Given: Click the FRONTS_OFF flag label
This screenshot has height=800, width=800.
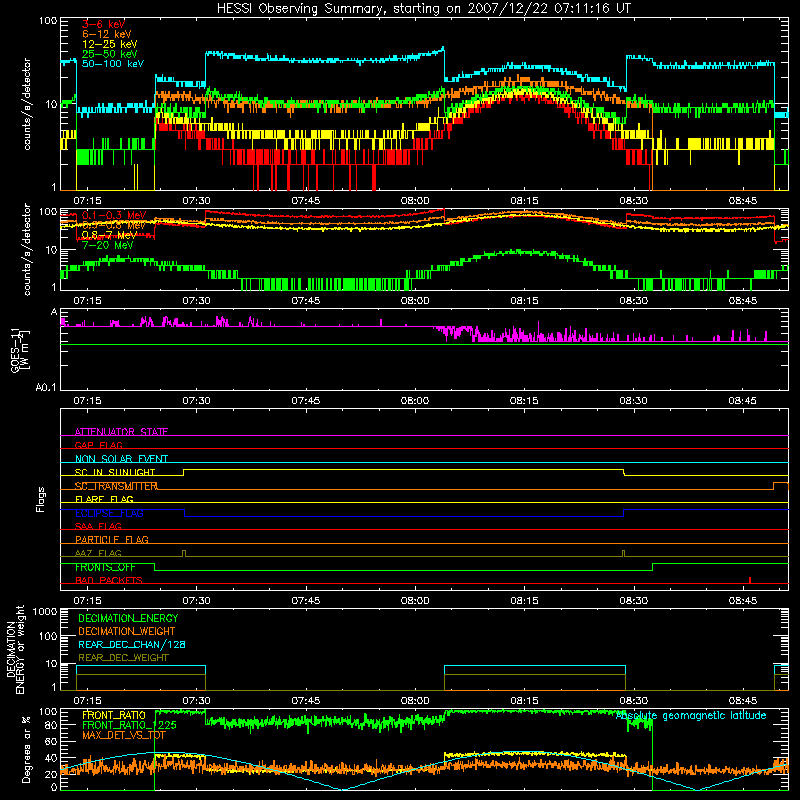Looking at the screenshot, I should (105, 567).
